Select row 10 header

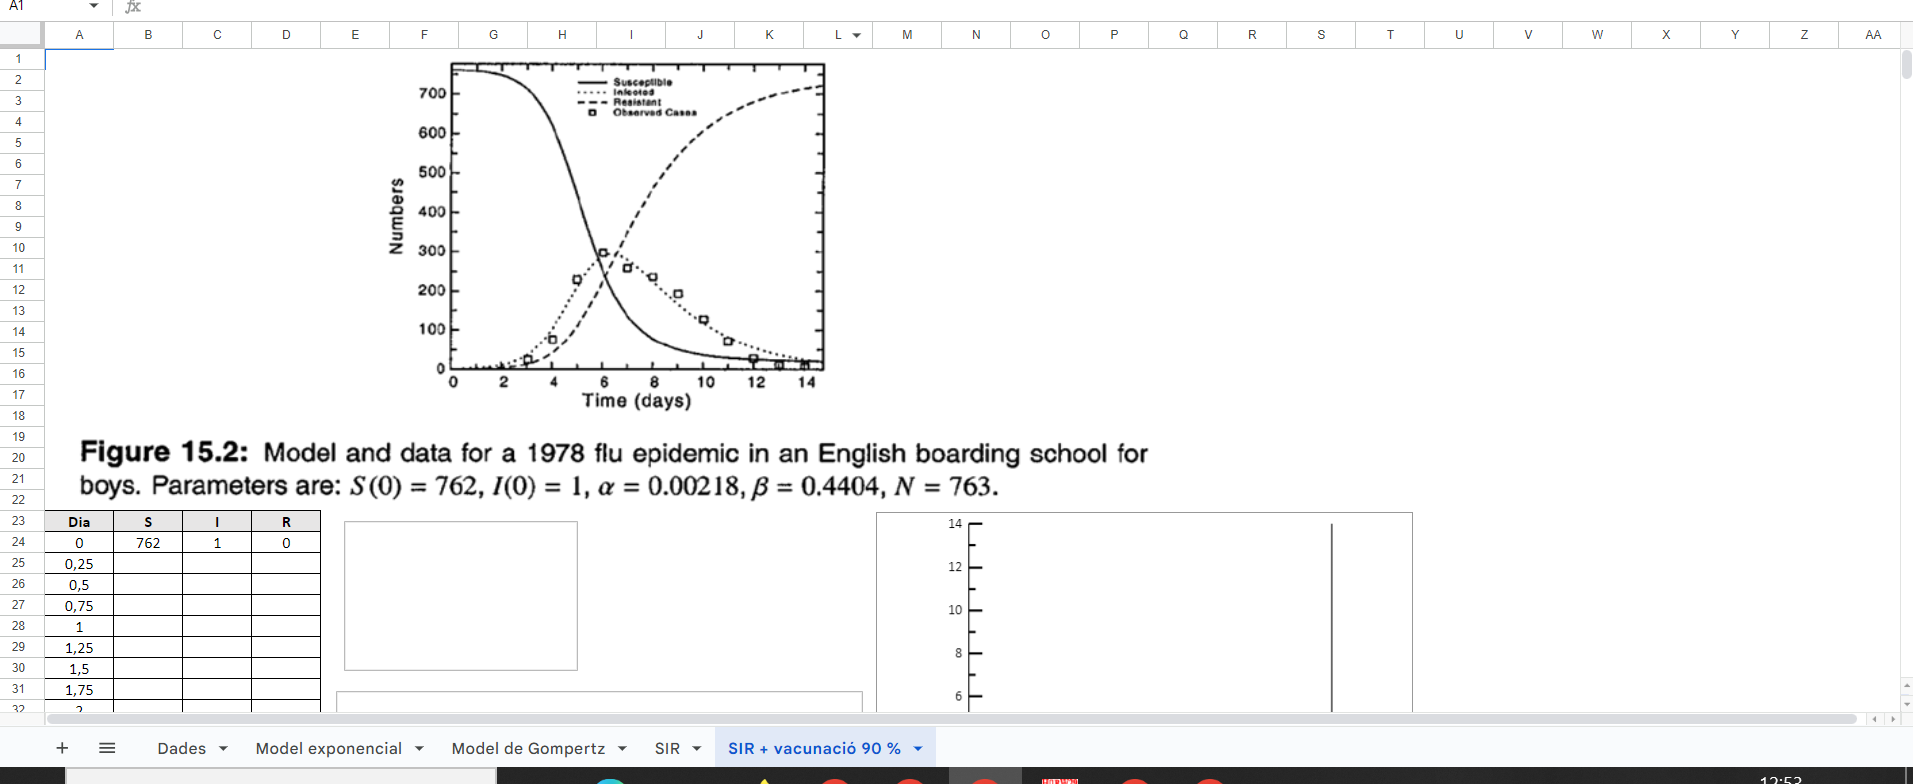[x=19, y=248]
